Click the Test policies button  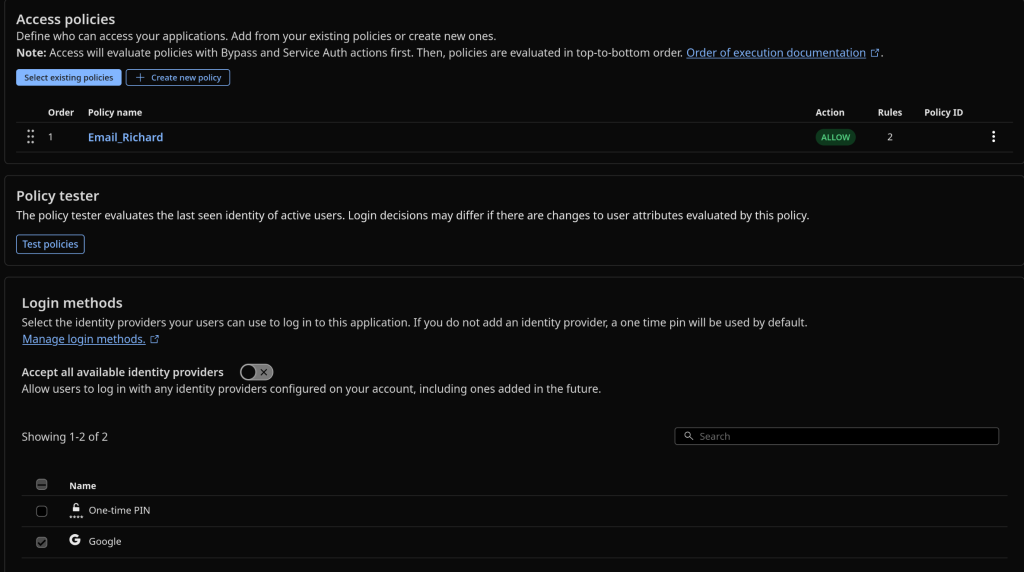pos(50,244)
